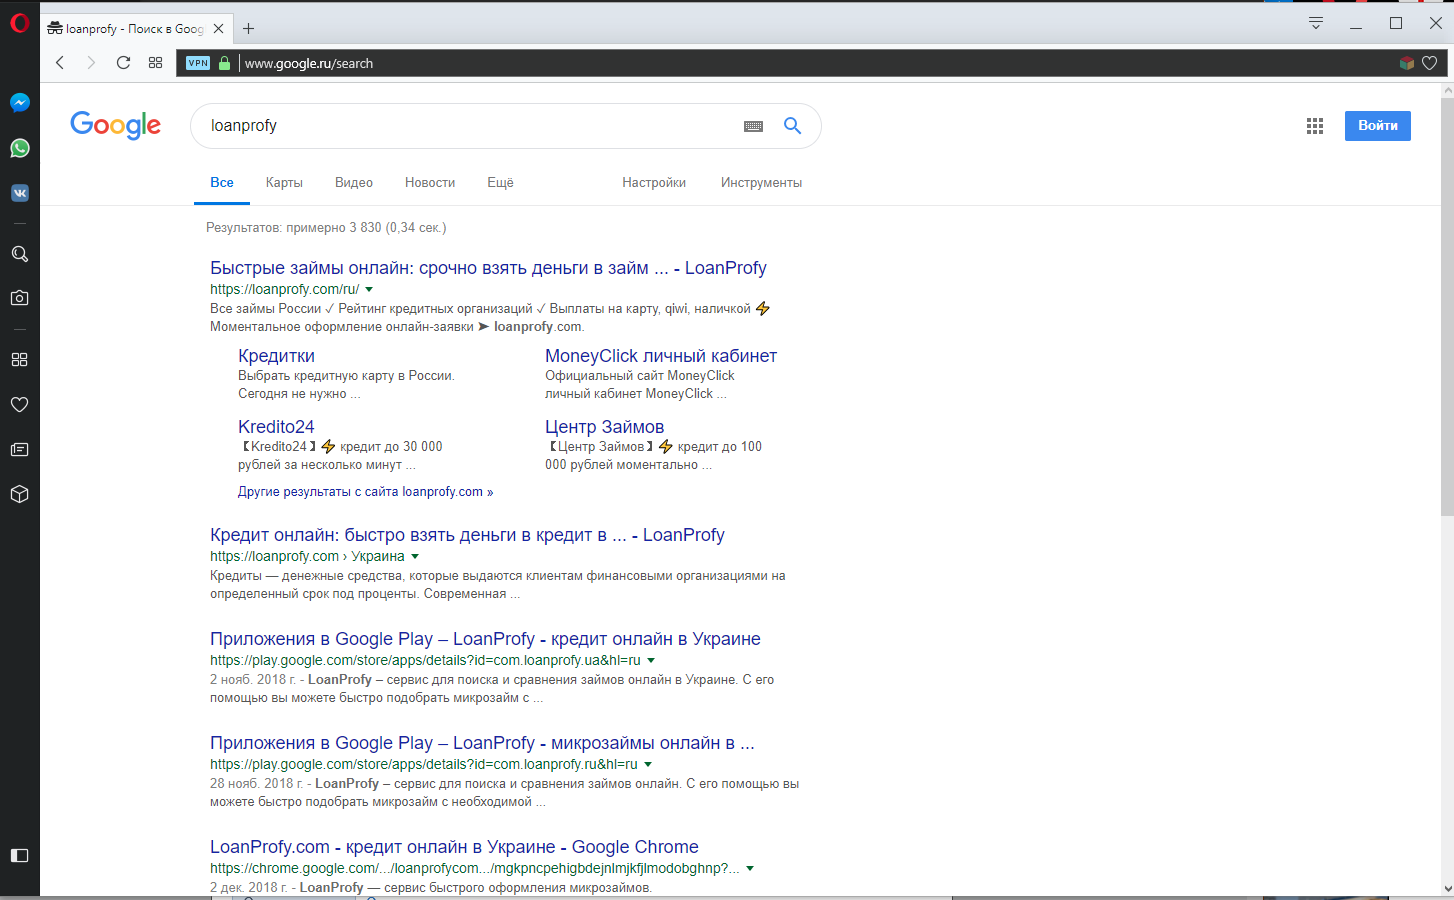Open Google Play микрозаймы онлайн result
The height and width of the screenshot is (900, 1454).
[482, 743]
